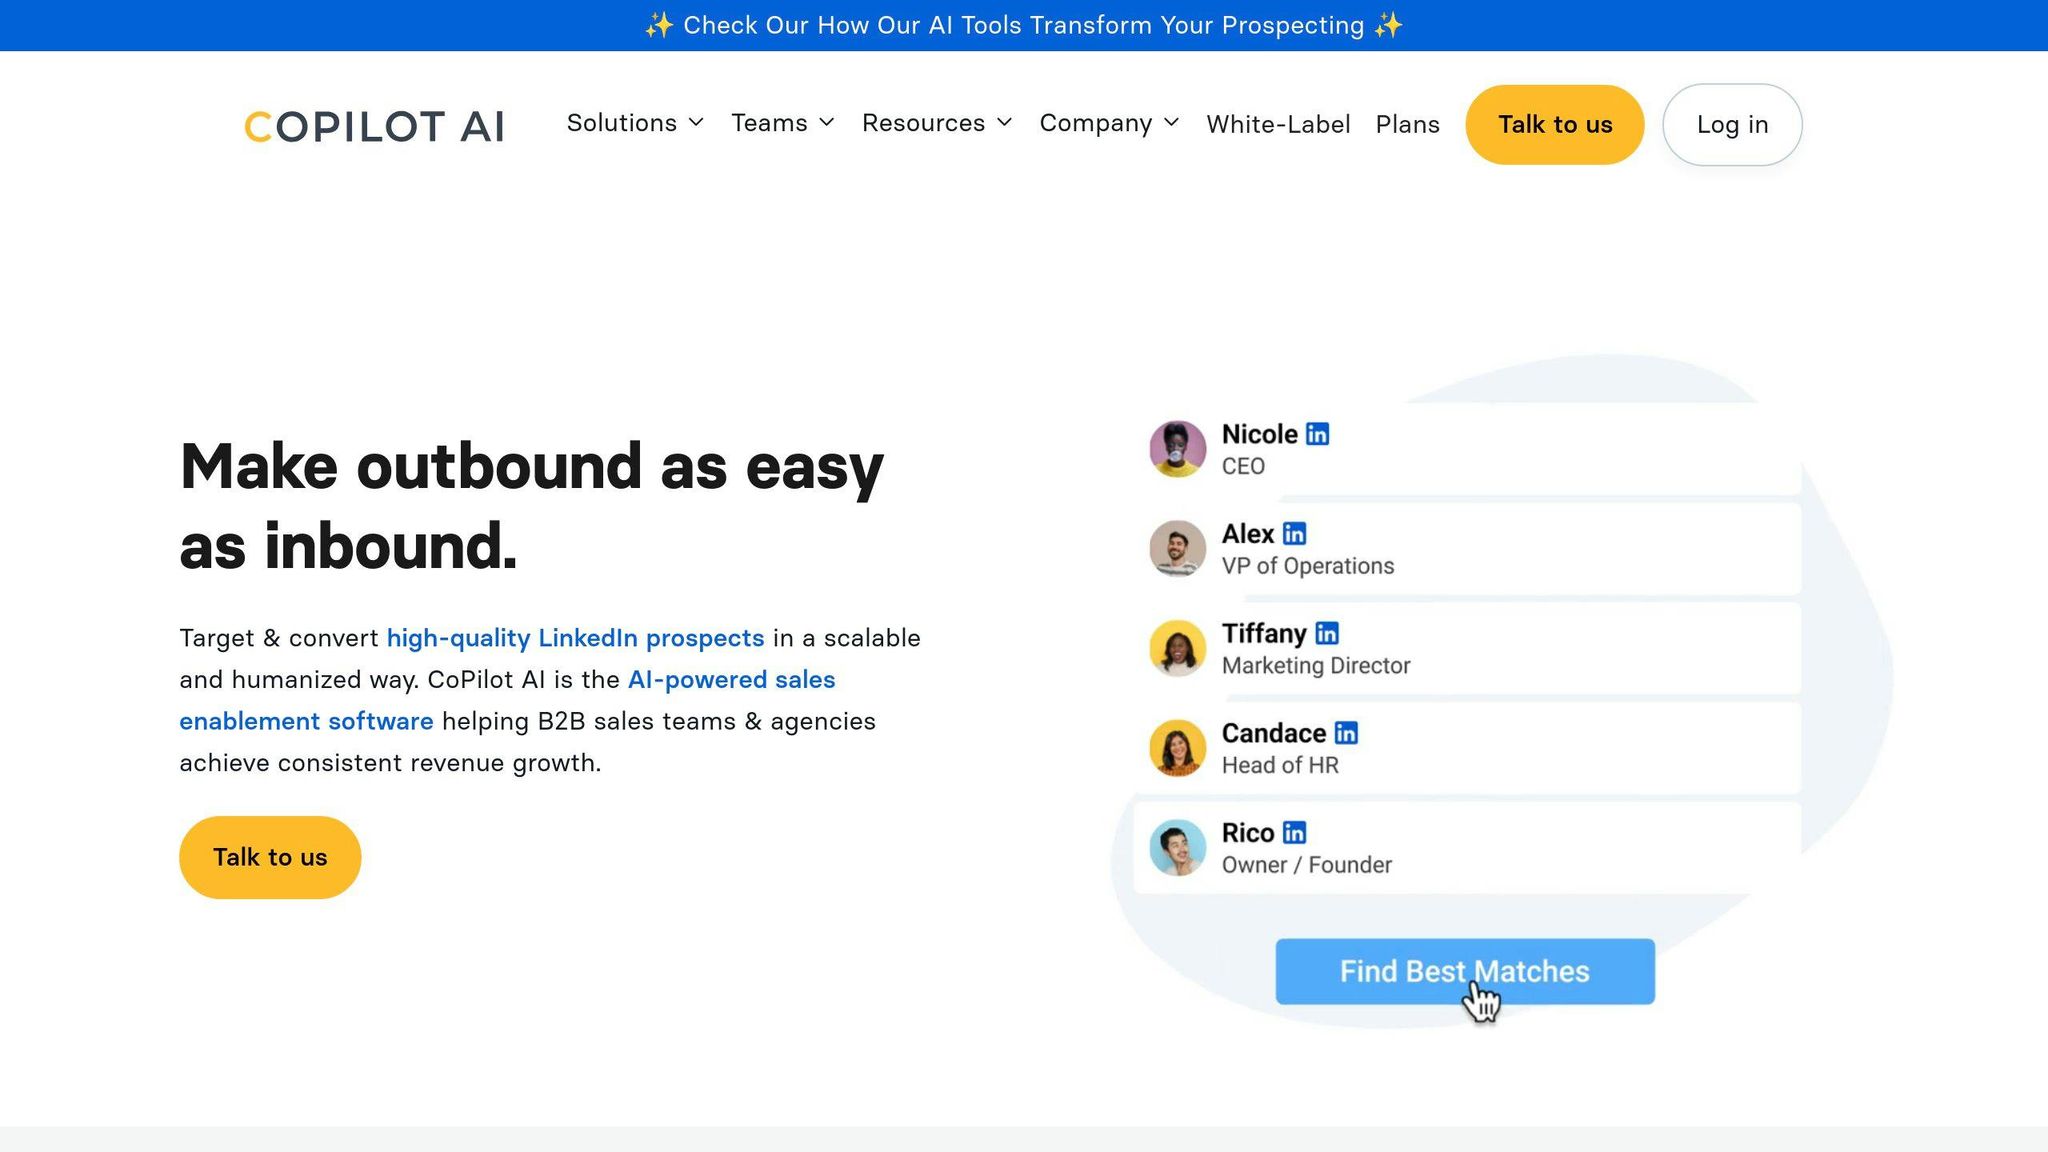Open the high-quality LinkedIn prospects link
Image resolution: width=2048 pixels, height=1152 pixels.
pyautogui.click(x=575, y=638)
